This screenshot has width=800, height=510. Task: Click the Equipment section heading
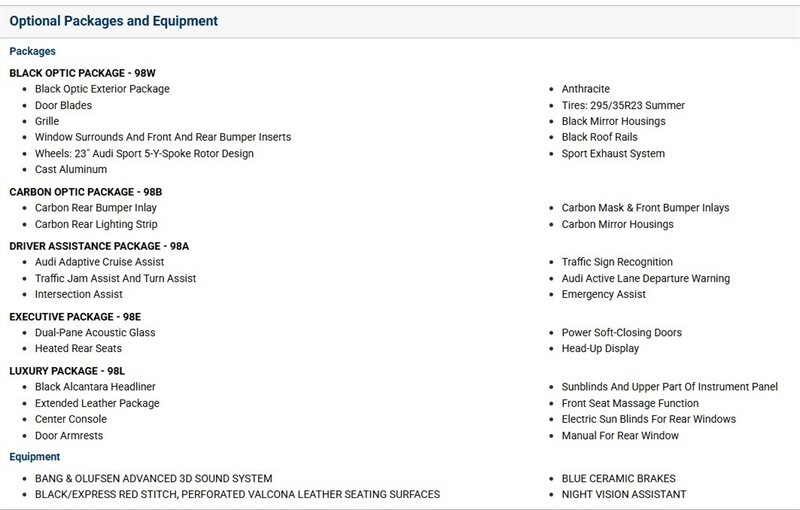pos(35,456)
